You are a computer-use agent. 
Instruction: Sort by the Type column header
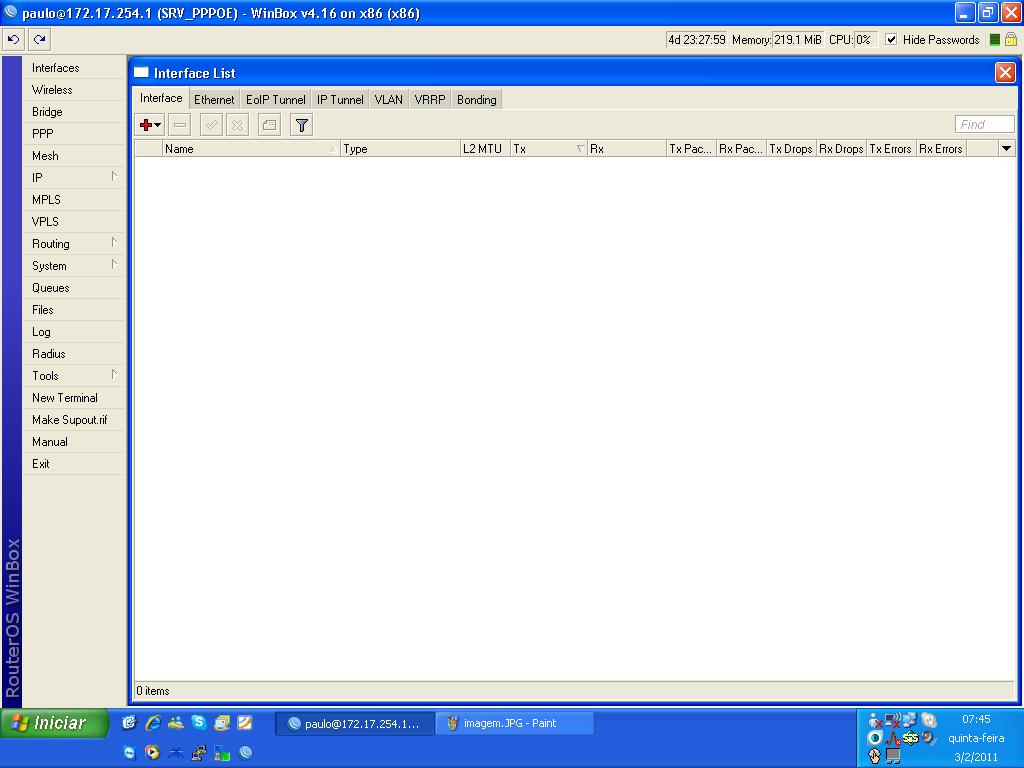tap(400, 149)
